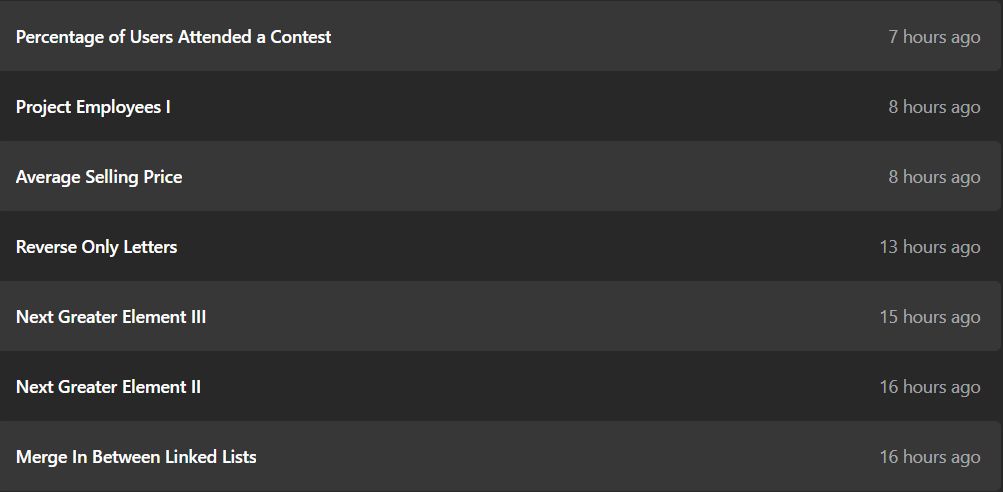1003x492 pixels.
Task: Open Percentage of Users Attended a Contest
Action: (173, 36)
